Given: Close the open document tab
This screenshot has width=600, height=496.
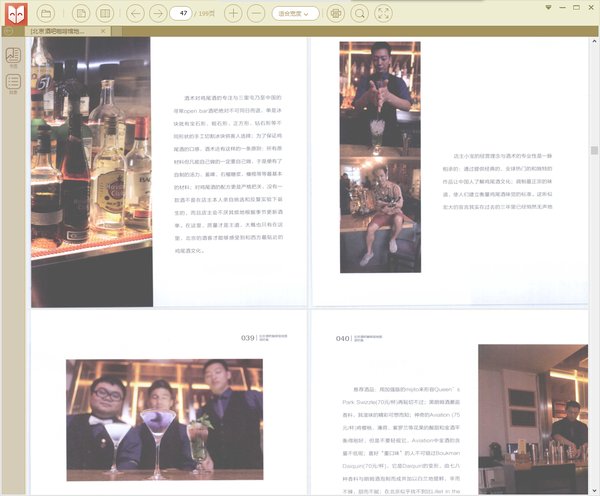Looking at the screenshot, I should (103, 31).
